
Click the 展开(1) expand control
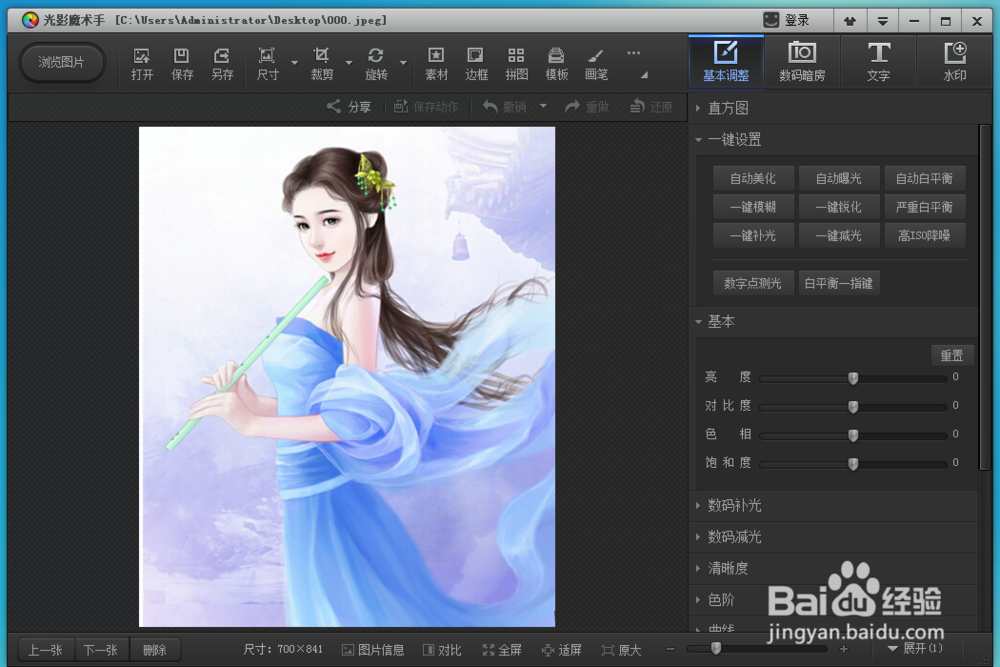pos(915,649)
